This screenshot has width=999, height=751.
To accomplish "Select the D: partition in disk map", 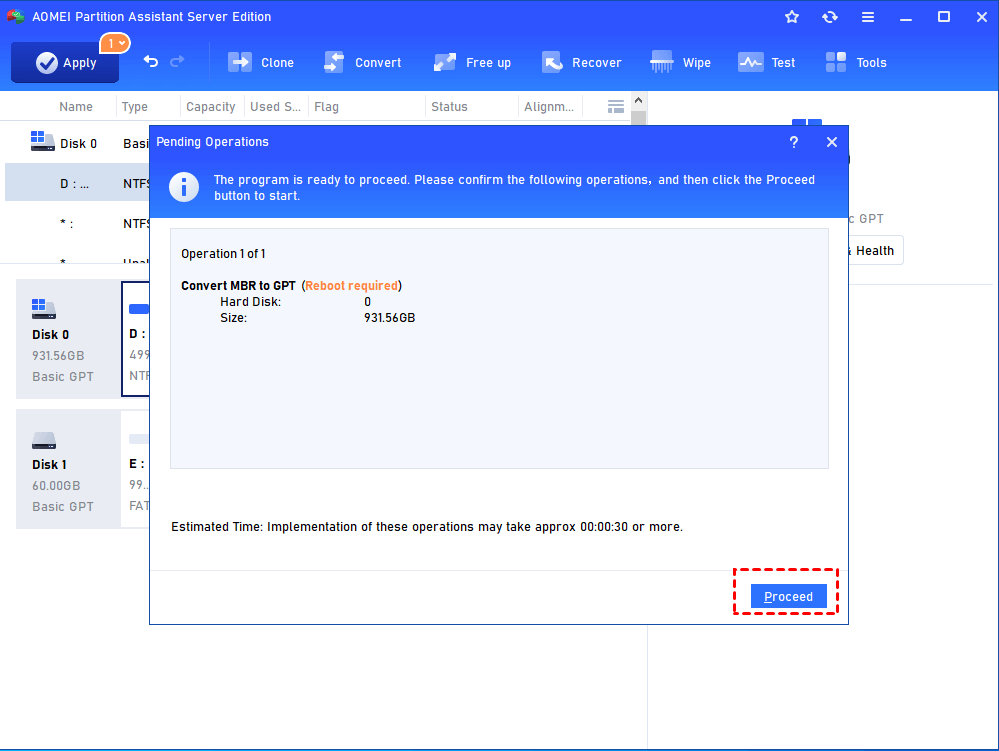I will tap(136, 339).
